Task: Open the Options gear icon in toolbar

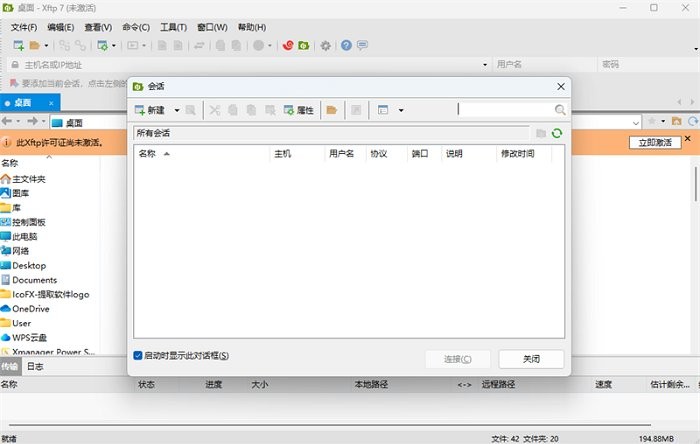Action: [325, 45]
